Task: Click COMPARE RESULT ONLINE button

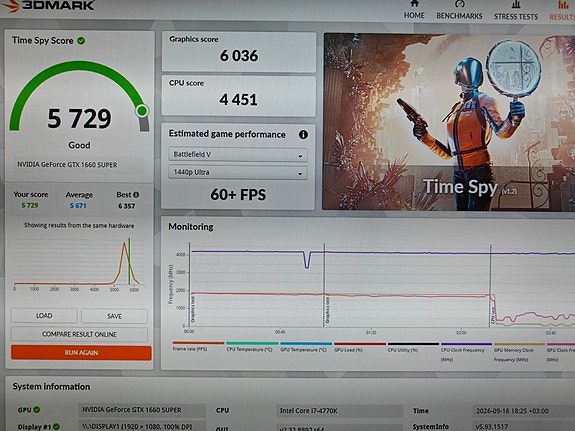Action: pyautogui.click(x=80, y=334)
